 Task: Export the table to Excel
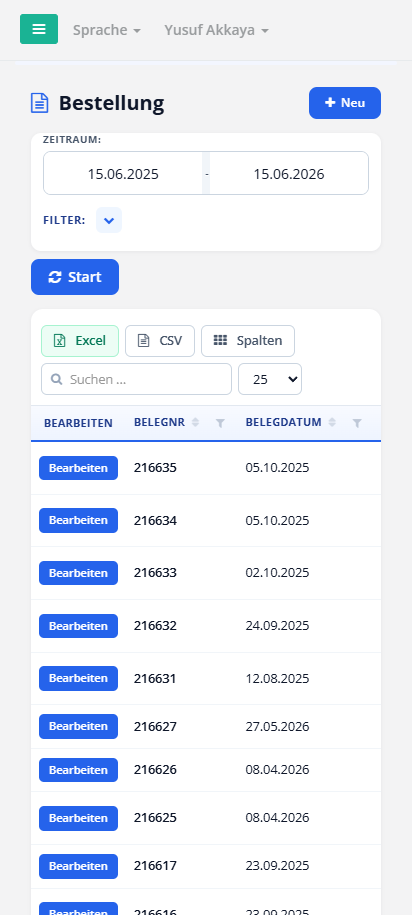(x=80, y=341)
